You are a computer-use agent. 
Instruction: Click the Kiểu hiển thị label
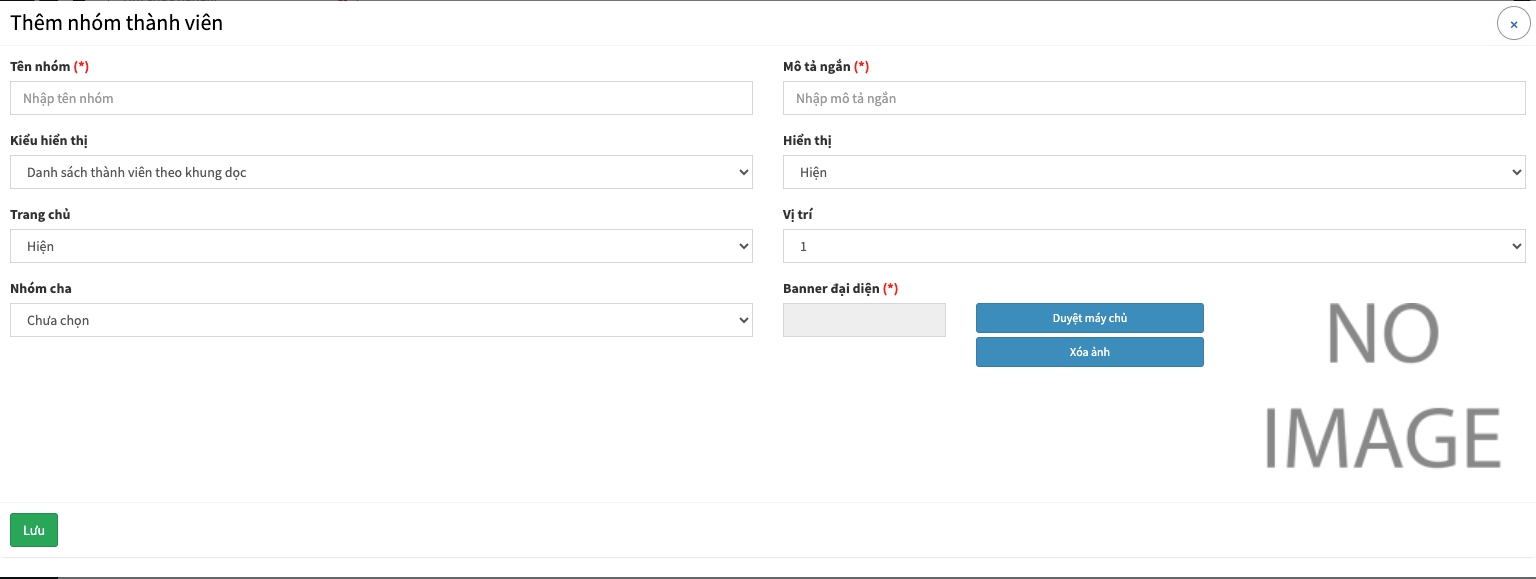49,140
